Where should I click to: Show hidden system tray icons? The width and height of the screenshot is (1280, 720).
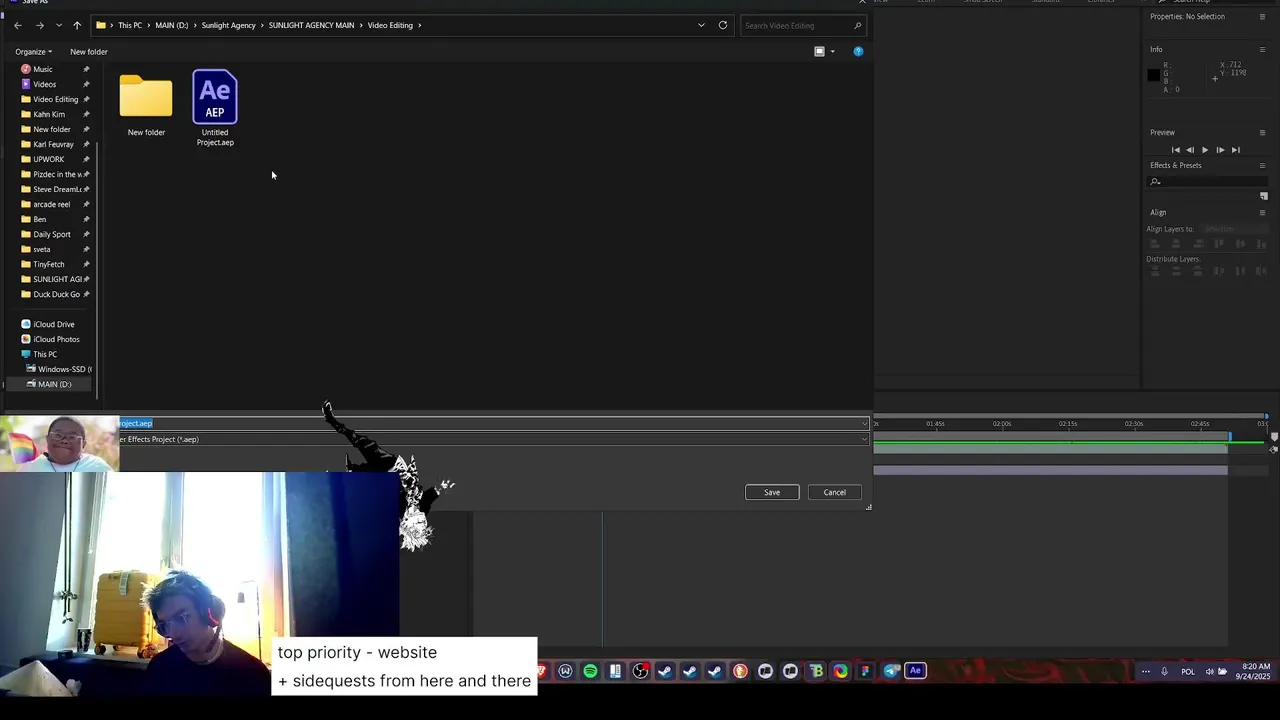coord(1146,671)
